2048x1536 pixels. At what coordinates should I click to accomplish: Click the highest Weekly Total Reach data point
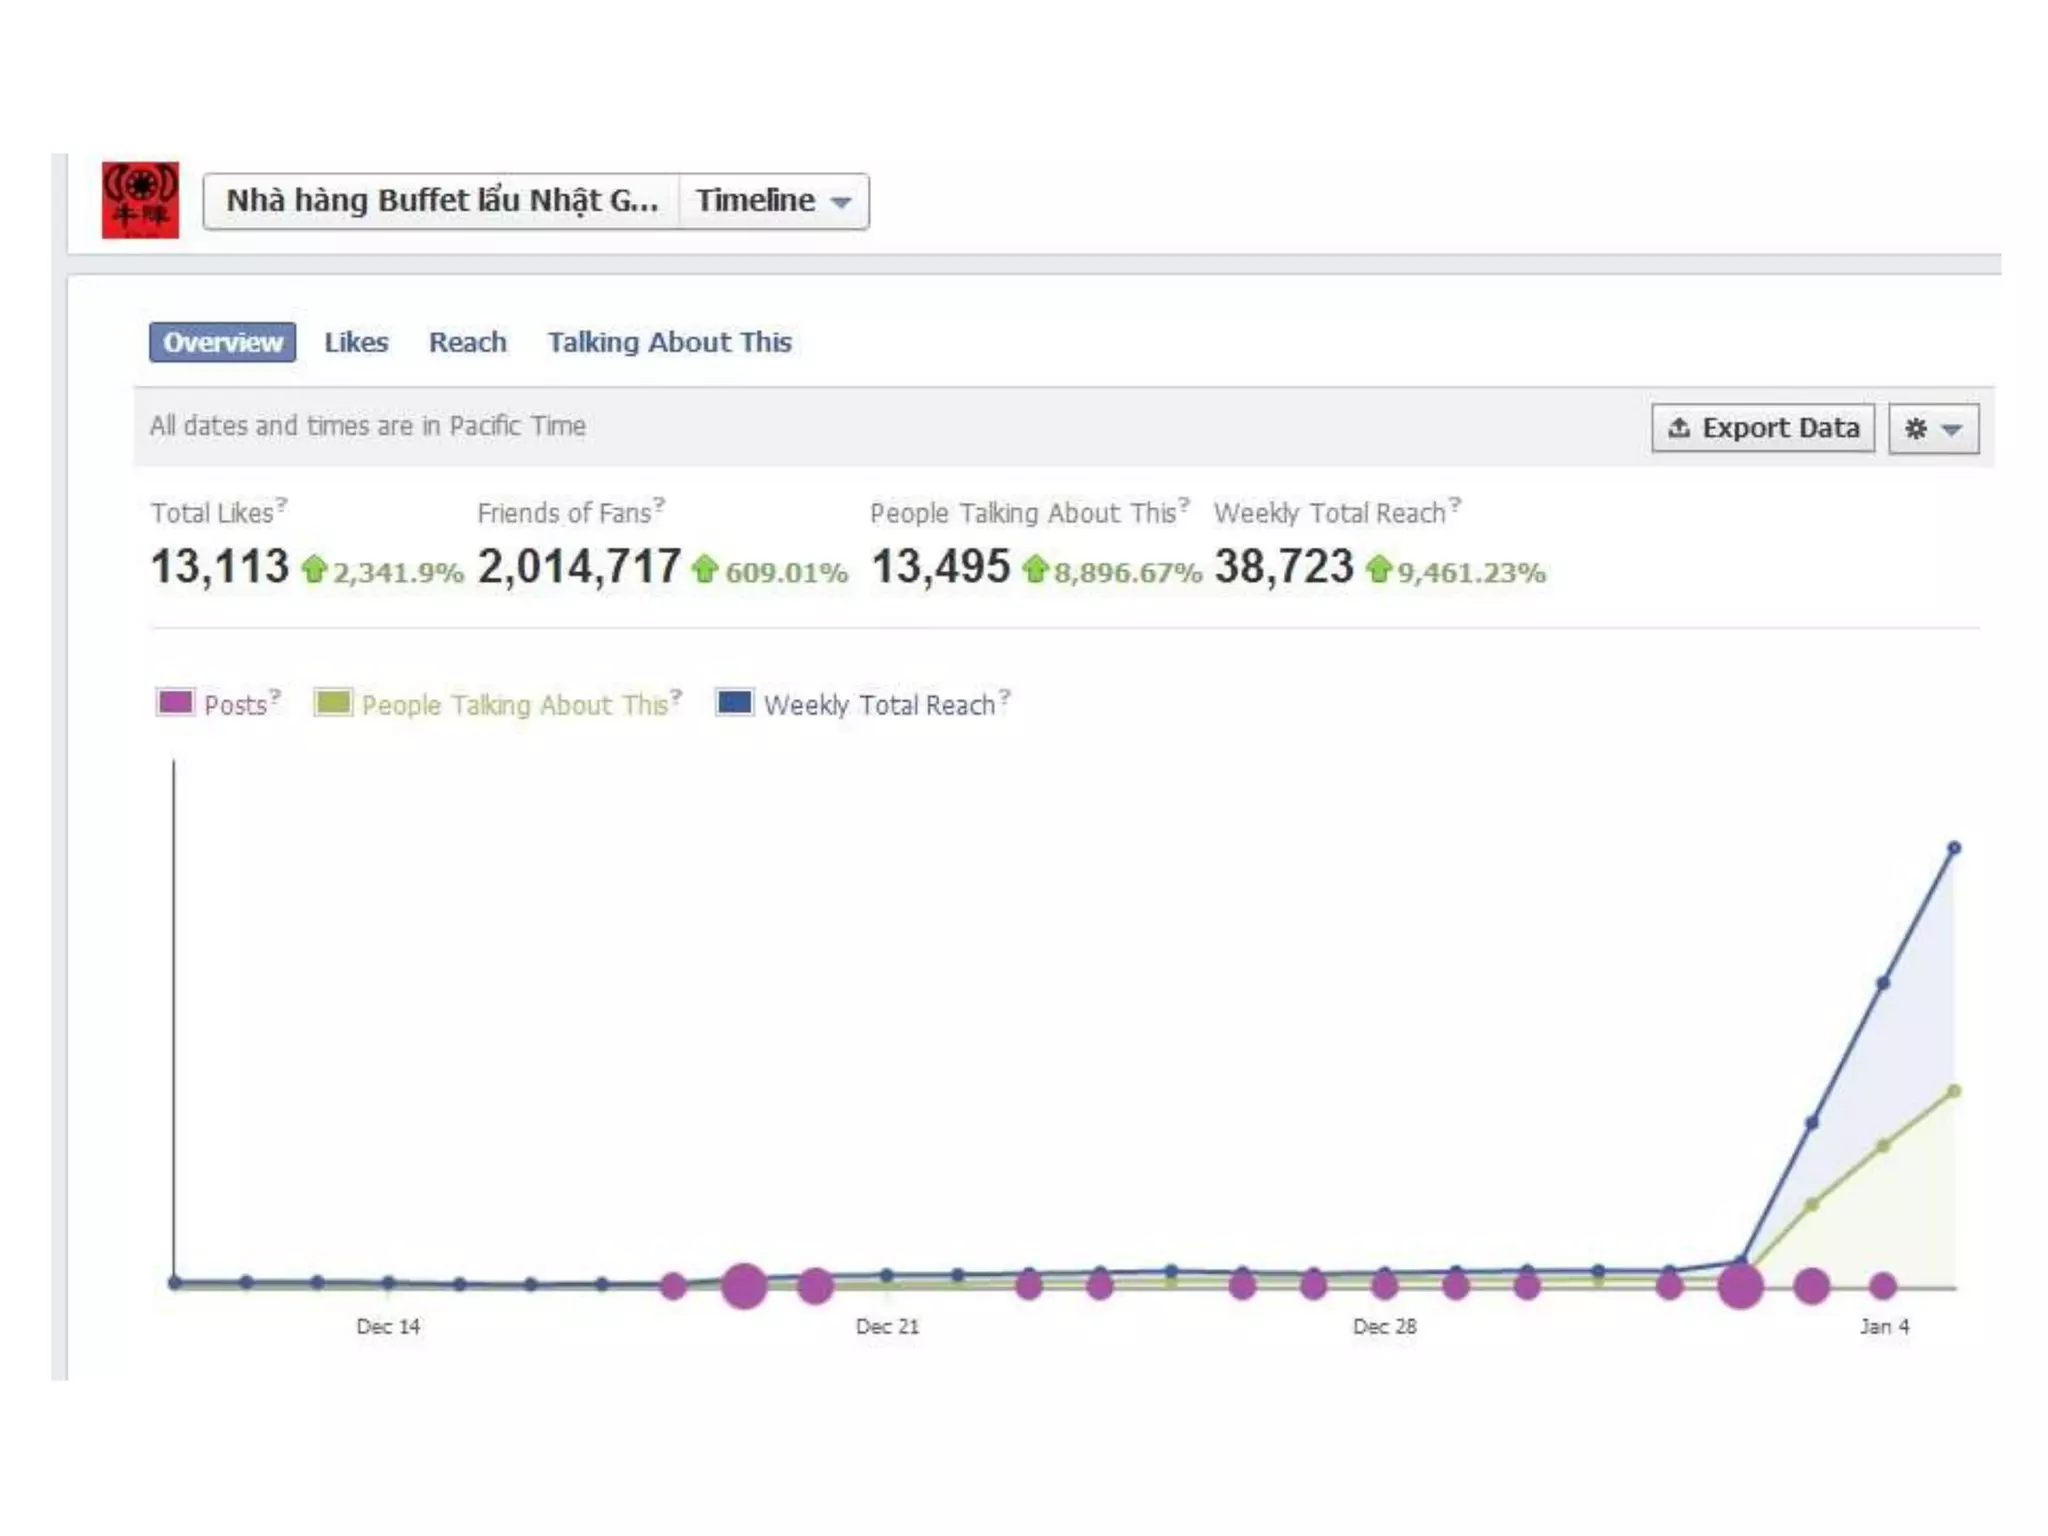tap(1954, 848)
